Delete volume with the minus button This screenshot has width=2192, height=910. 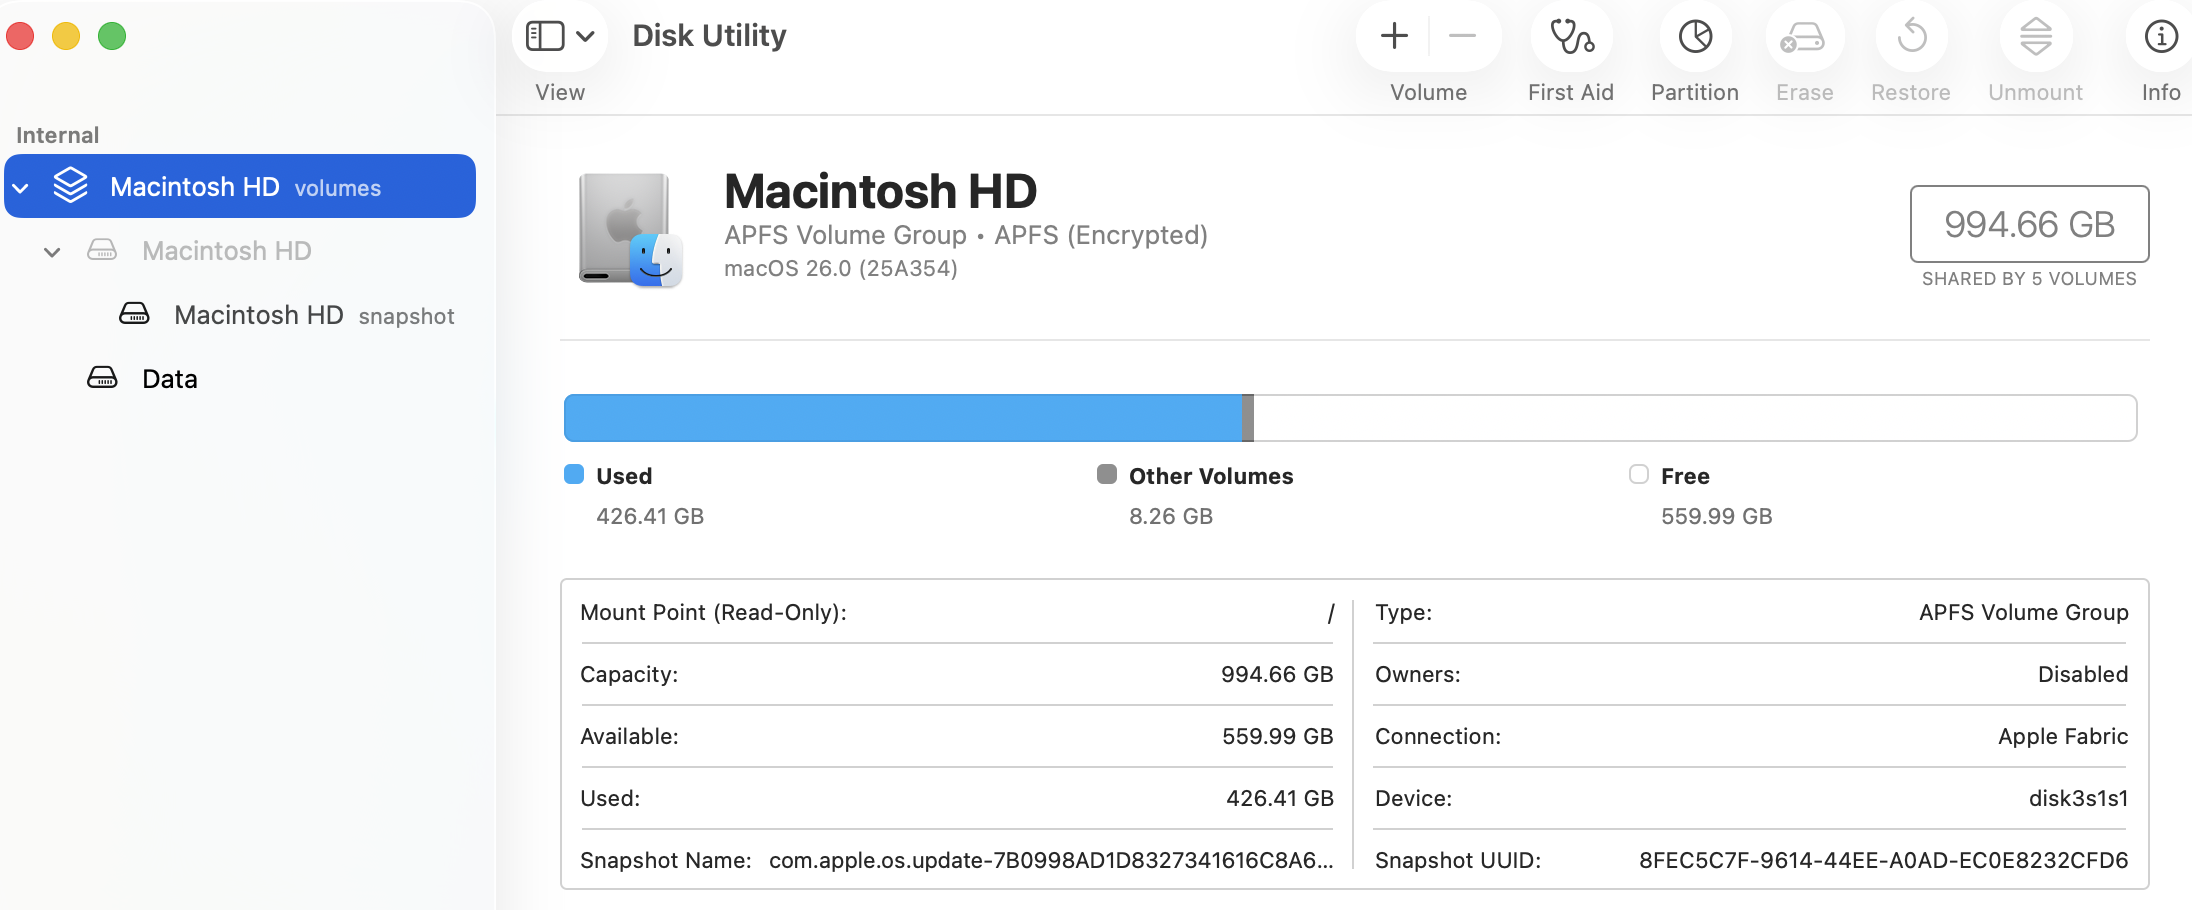tap(1462, 37)
